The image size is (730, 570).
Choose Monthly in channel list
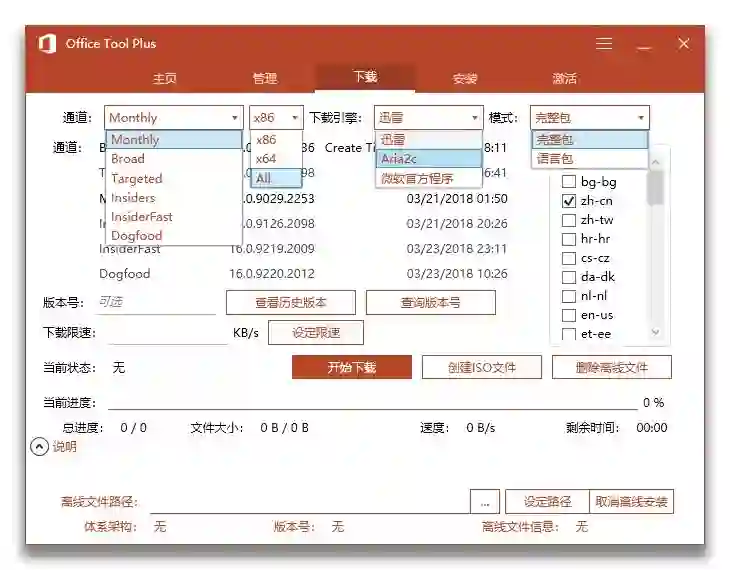pos(174,139)
